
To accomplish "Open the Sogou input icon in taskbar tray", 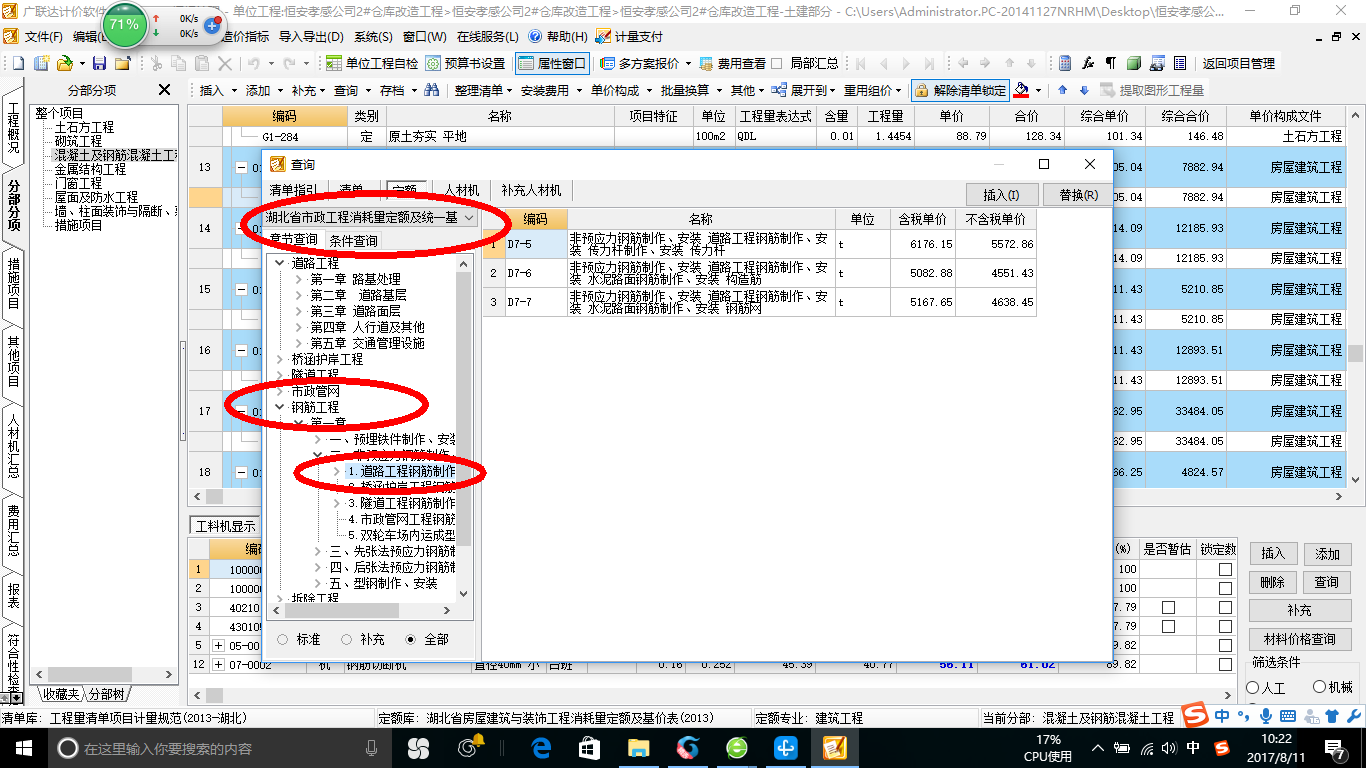I will pos(1221,748).
